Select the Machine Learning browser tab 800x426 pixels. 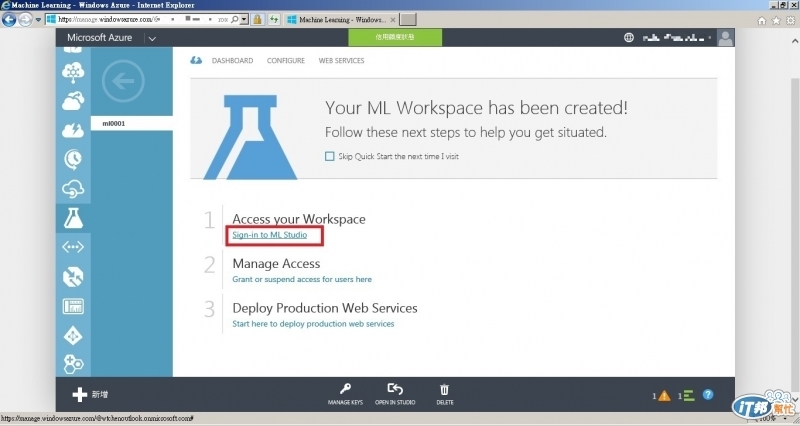[x=341, y=19]
